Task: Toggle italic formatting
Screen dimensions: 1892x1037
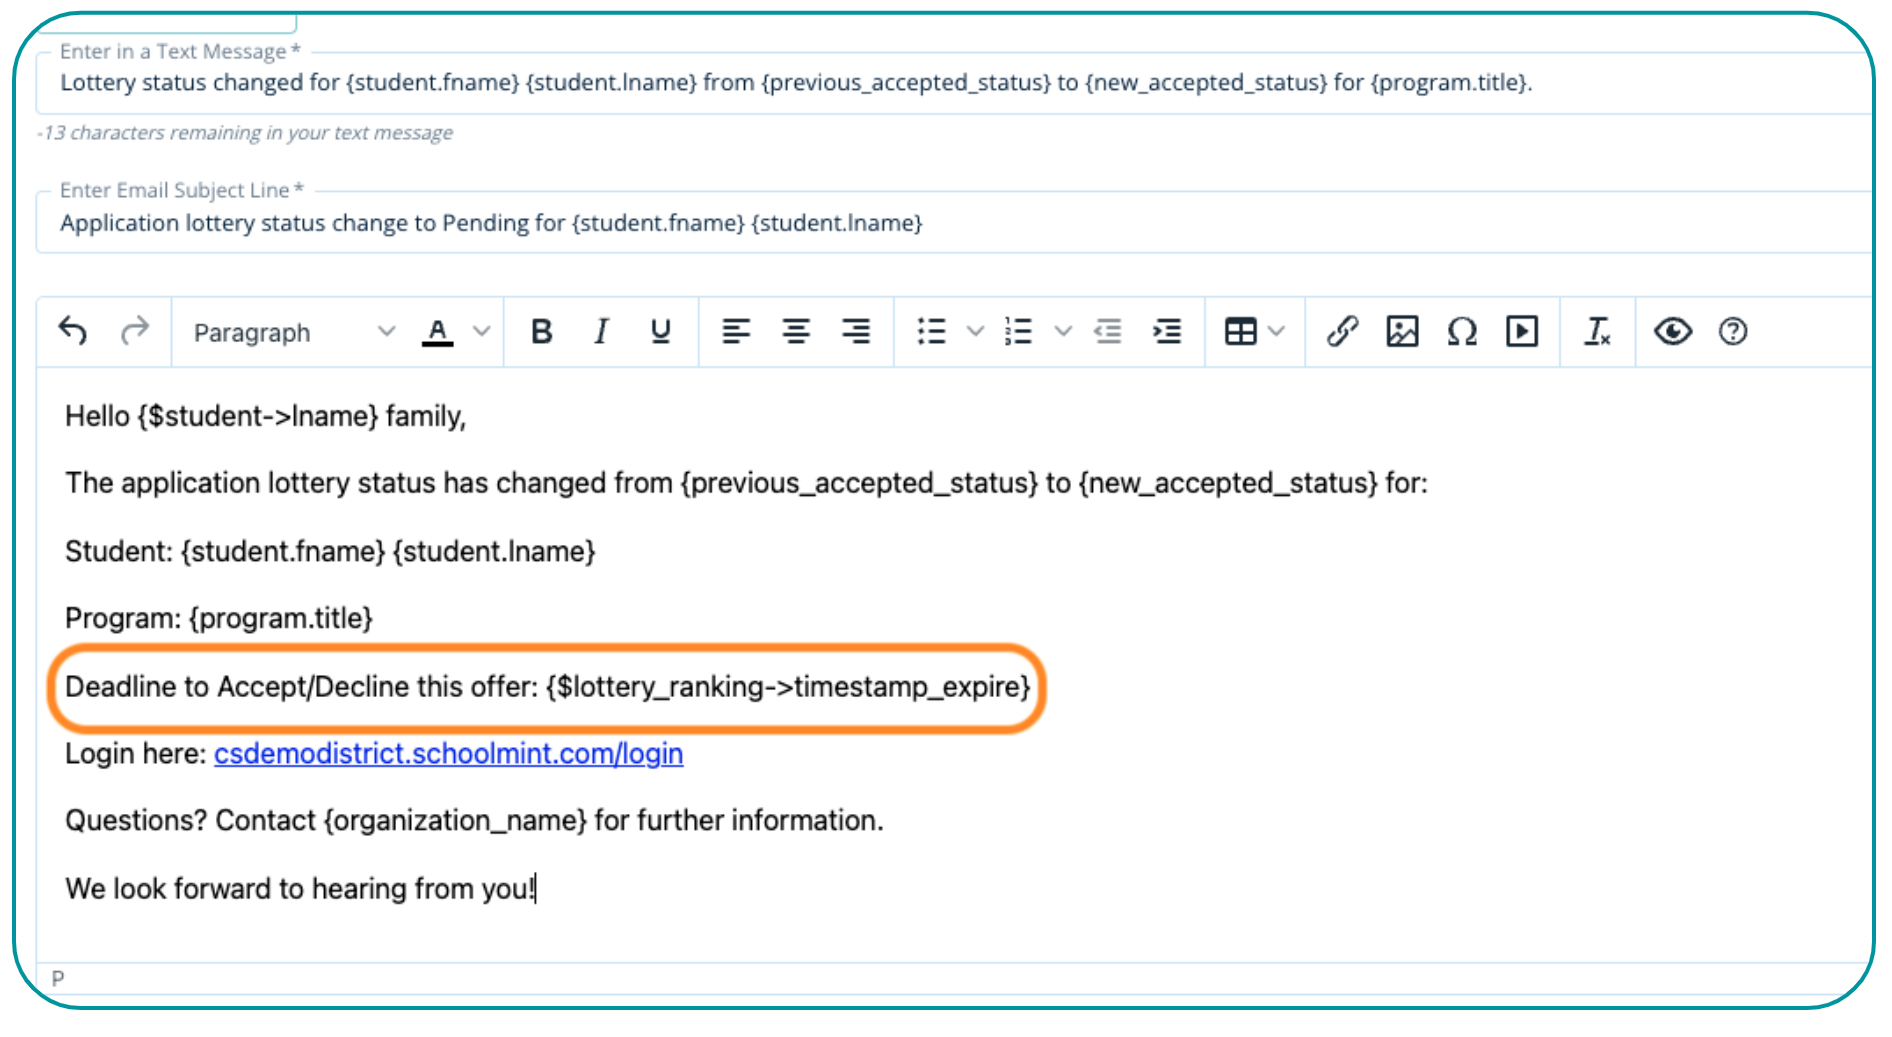Action: (x=601, y=331)
